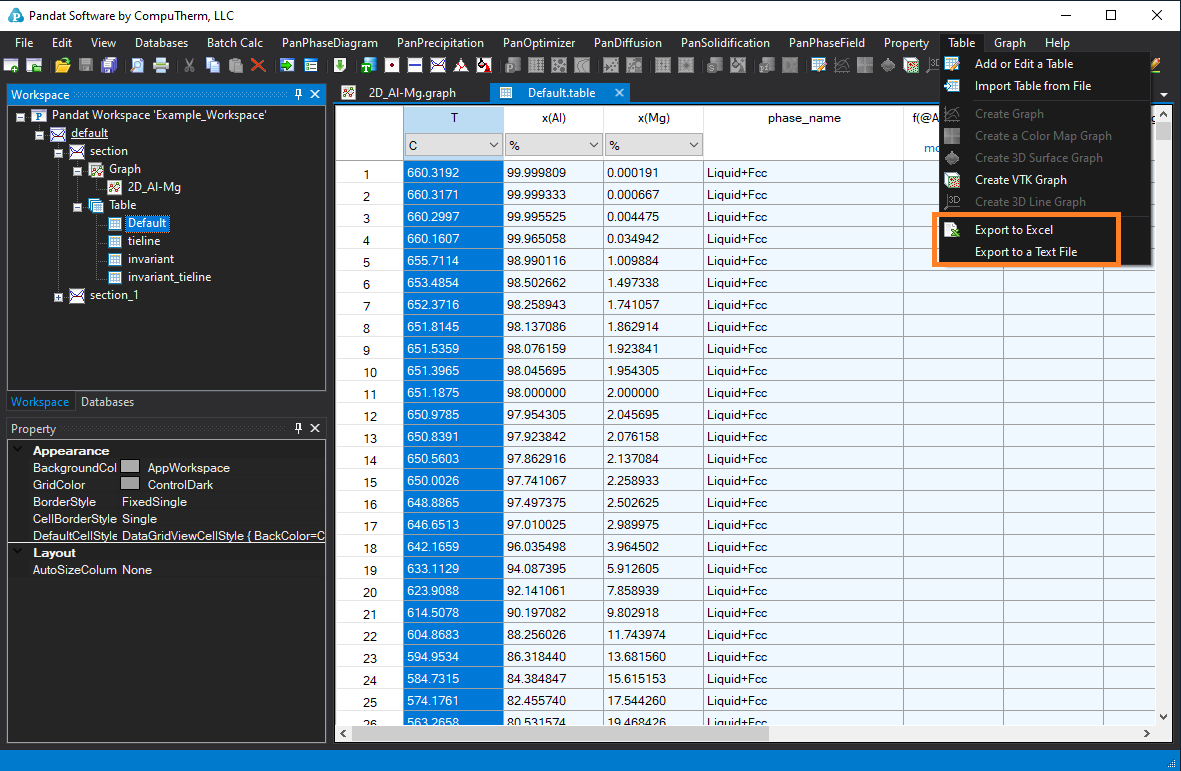Collapse the Graph tree node
Image resolution: width=1181 pixels, height=771 pixels.
(x=77, y=170)
